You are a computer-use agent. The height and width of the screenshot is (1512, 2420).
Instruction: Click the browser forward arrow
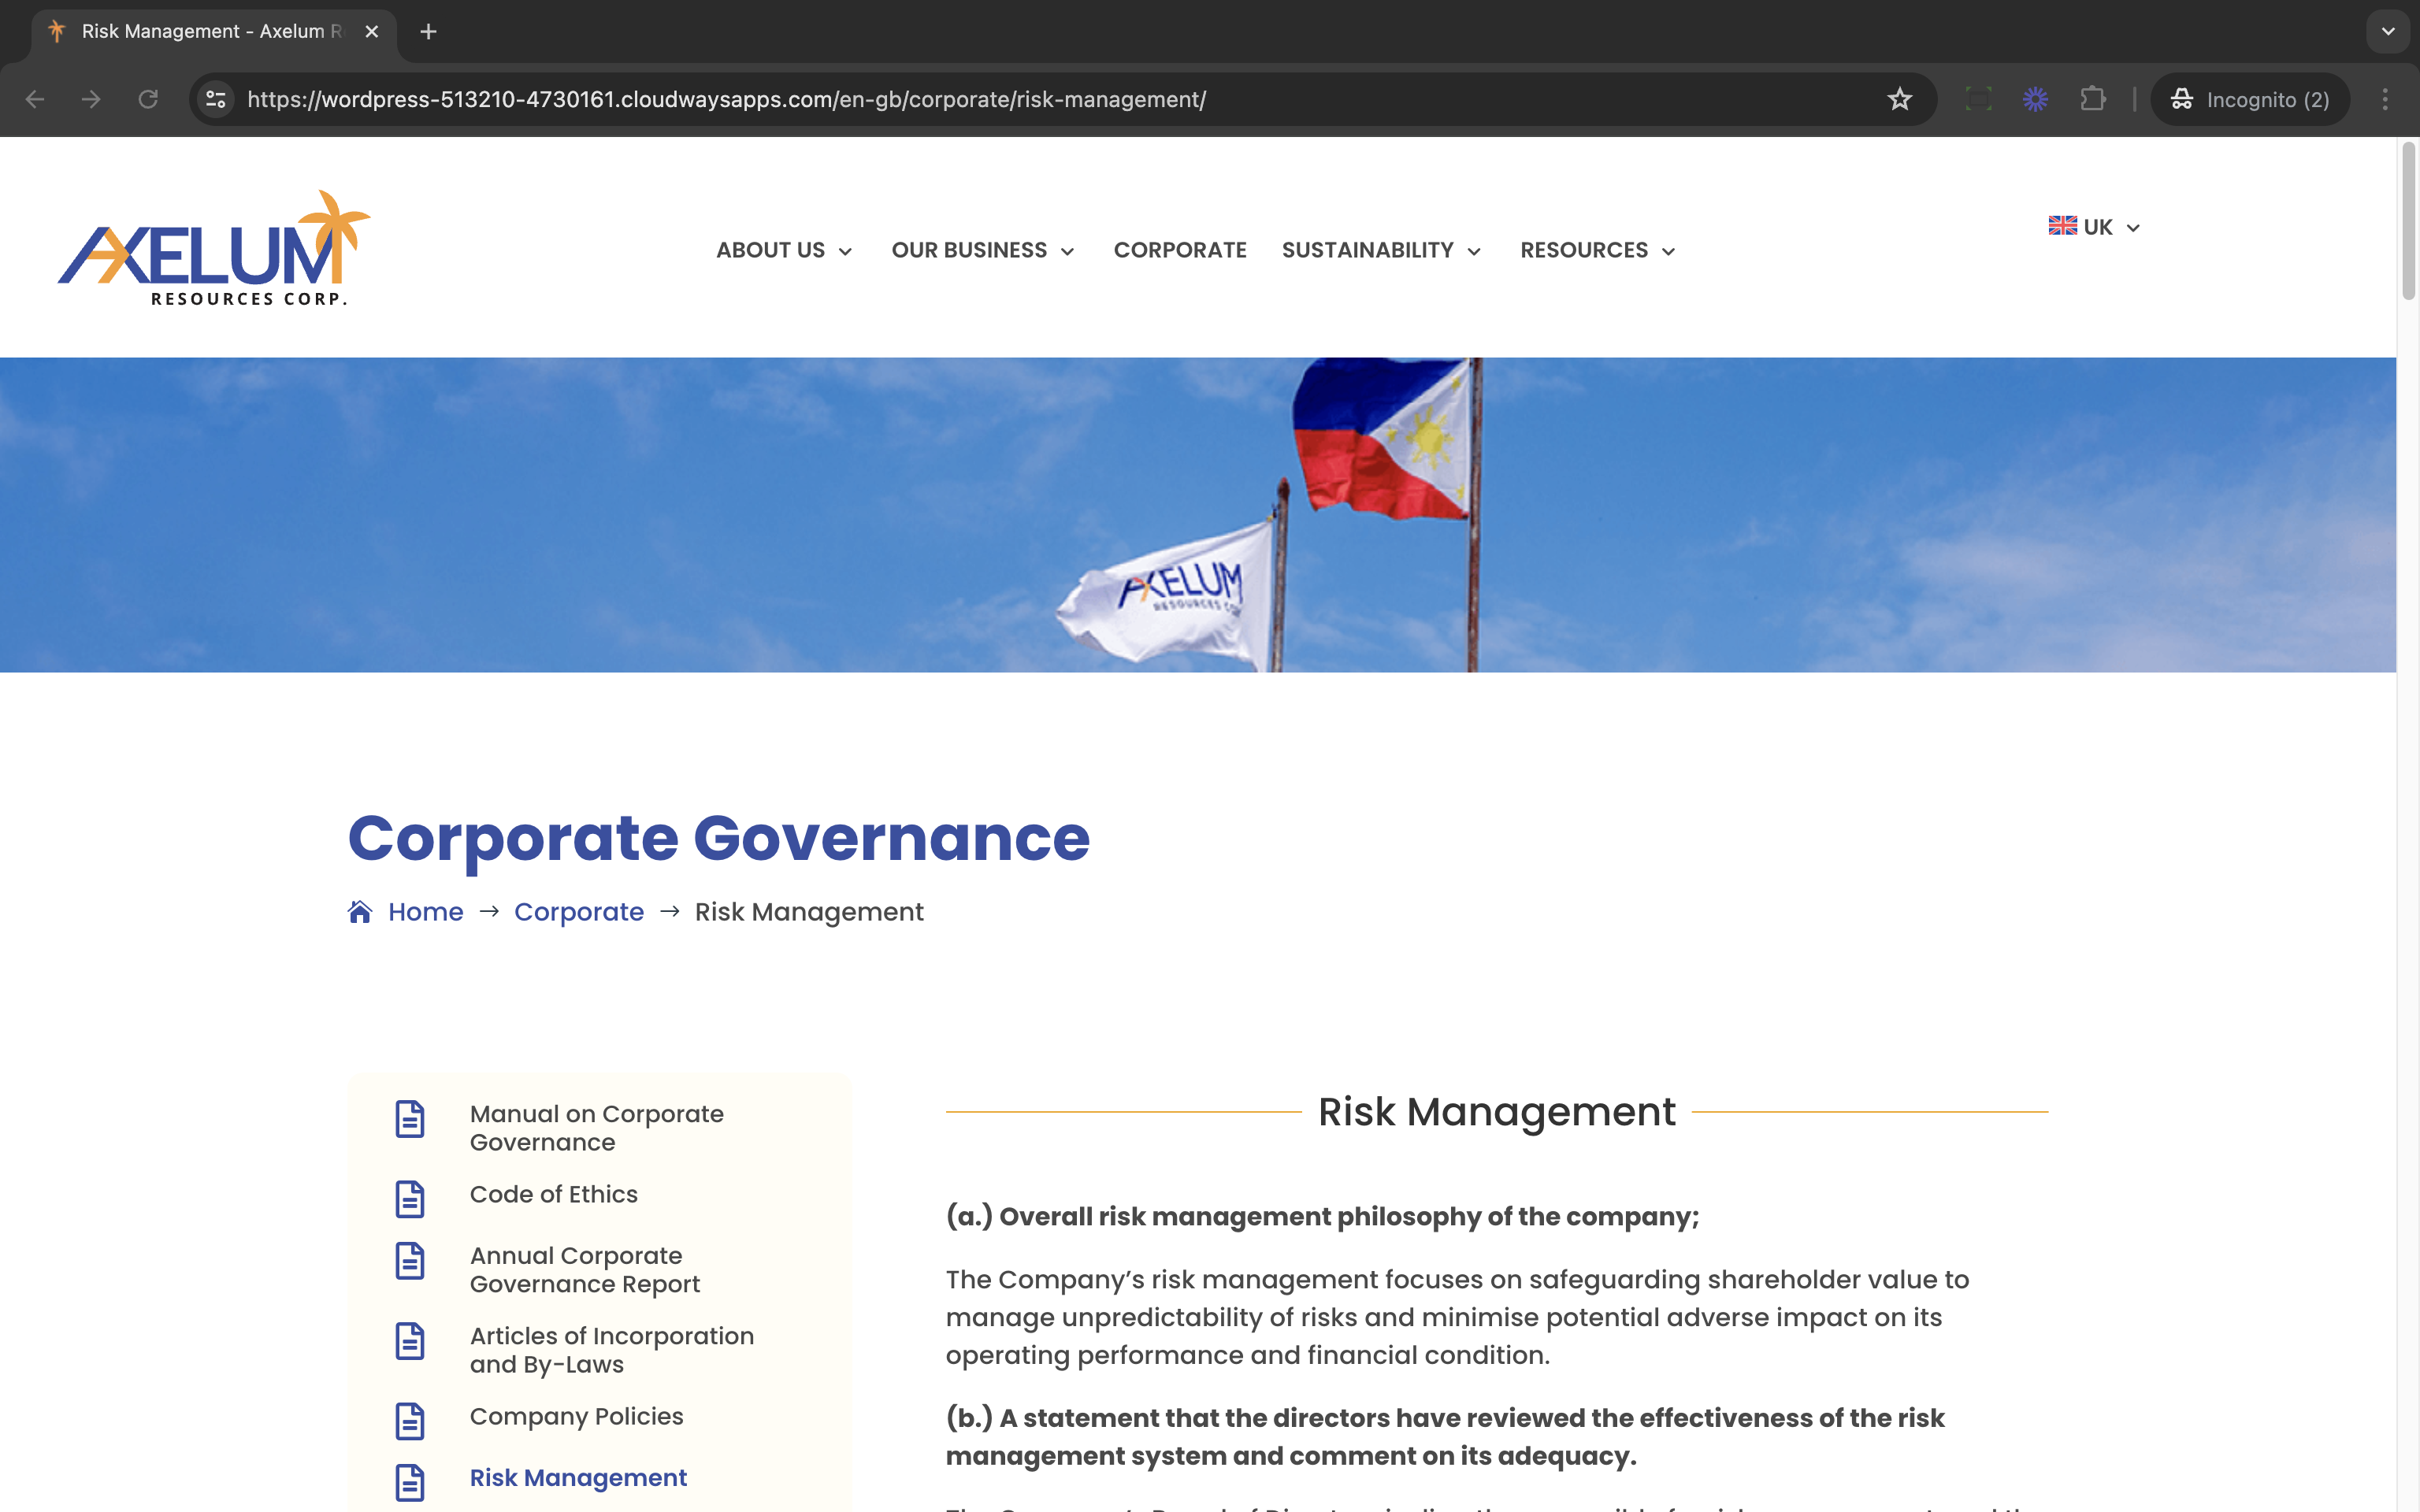pyautogui.click(x=91, y=99)
